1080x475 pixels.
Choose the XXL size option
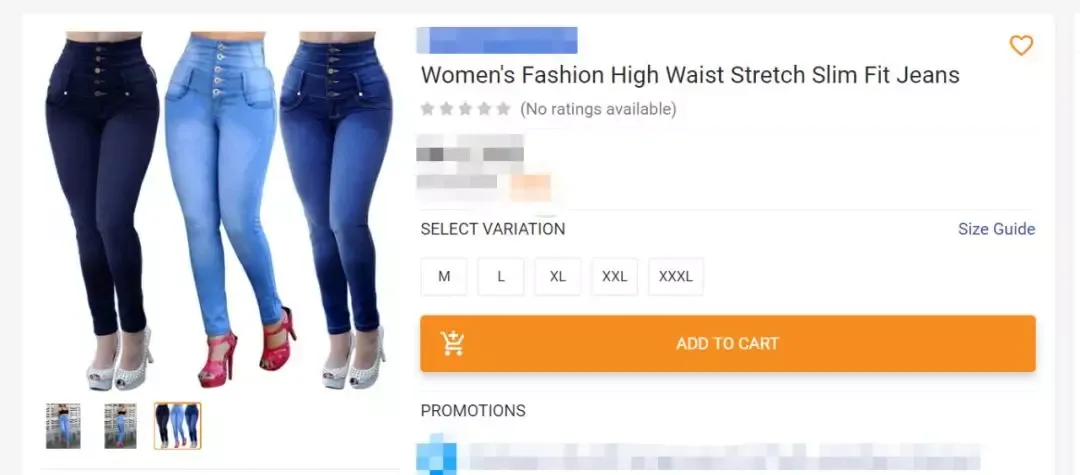(614, 277)
